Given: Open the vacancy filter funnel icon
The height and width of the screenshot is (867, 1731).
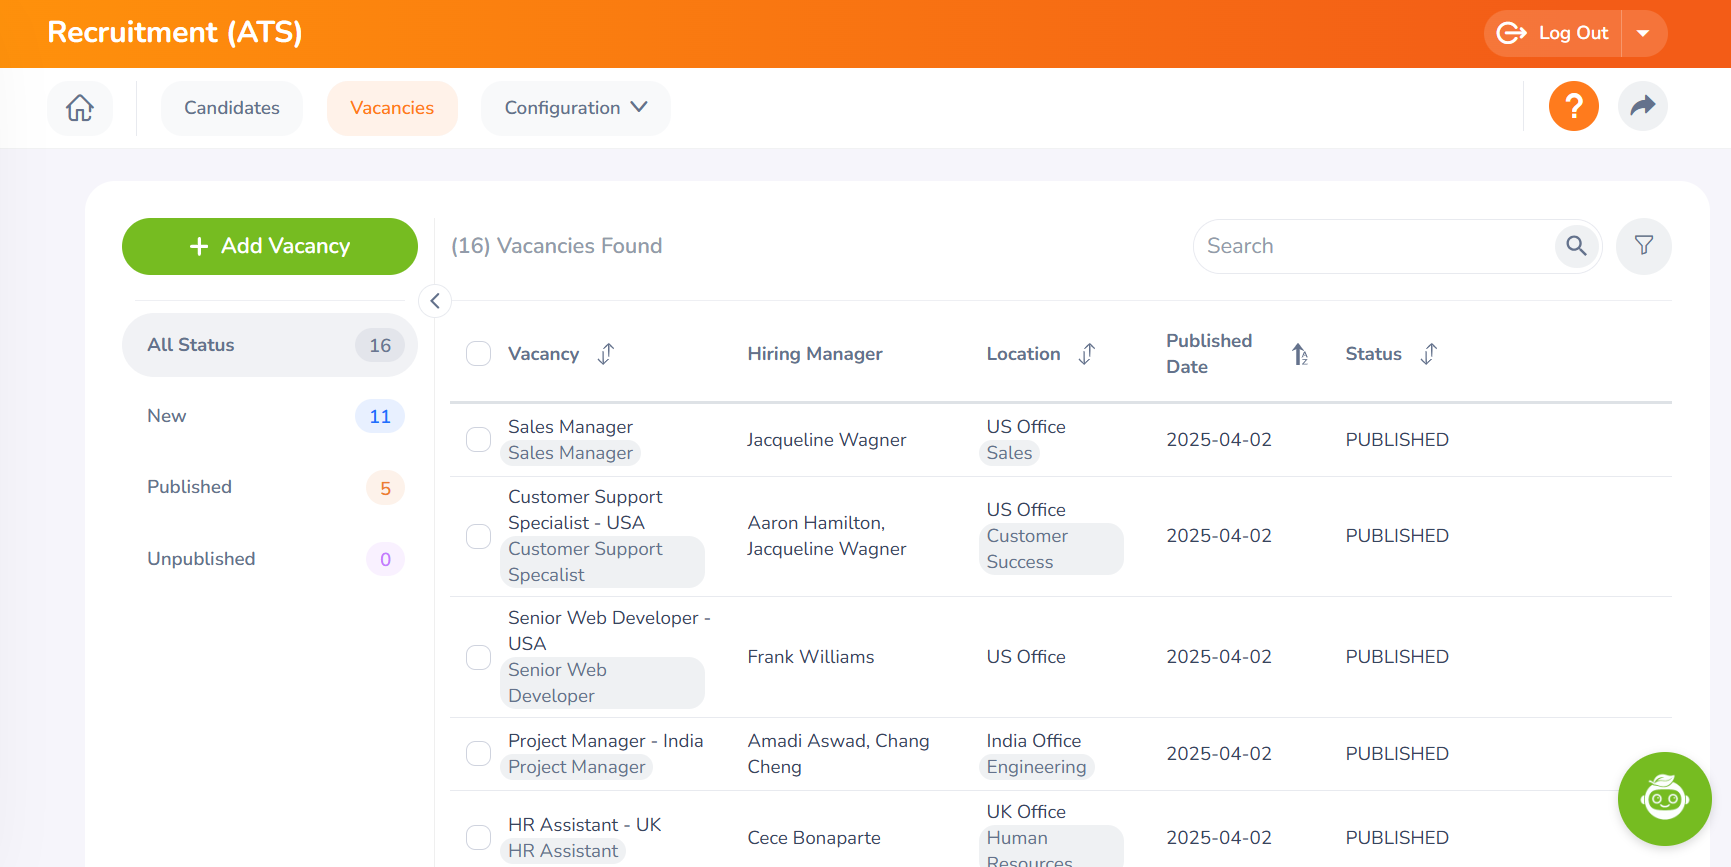Looking at the screenshot, I should pyautogui.click(x=1643, y=246).
